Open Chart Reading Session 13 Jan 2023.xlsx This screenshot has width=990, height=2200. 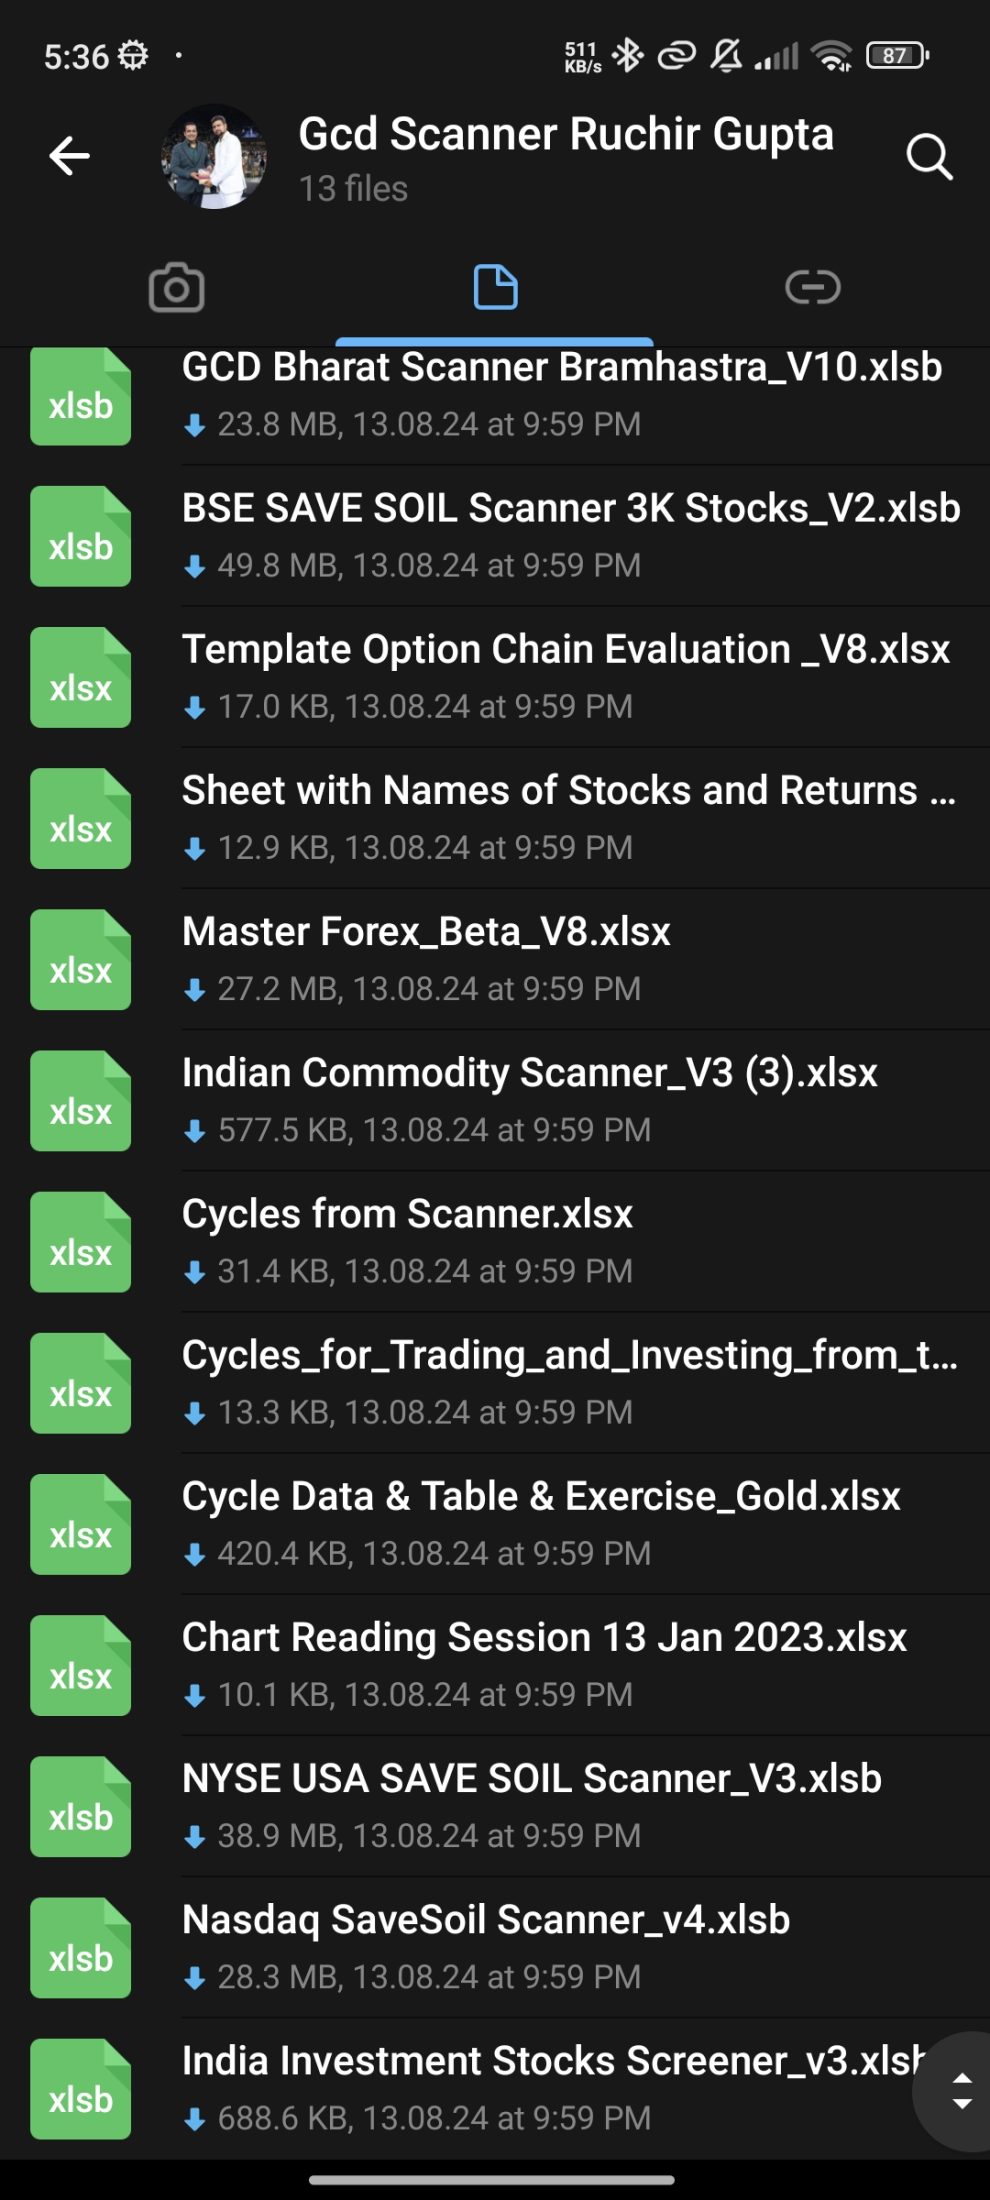[x=544, y=1639]
